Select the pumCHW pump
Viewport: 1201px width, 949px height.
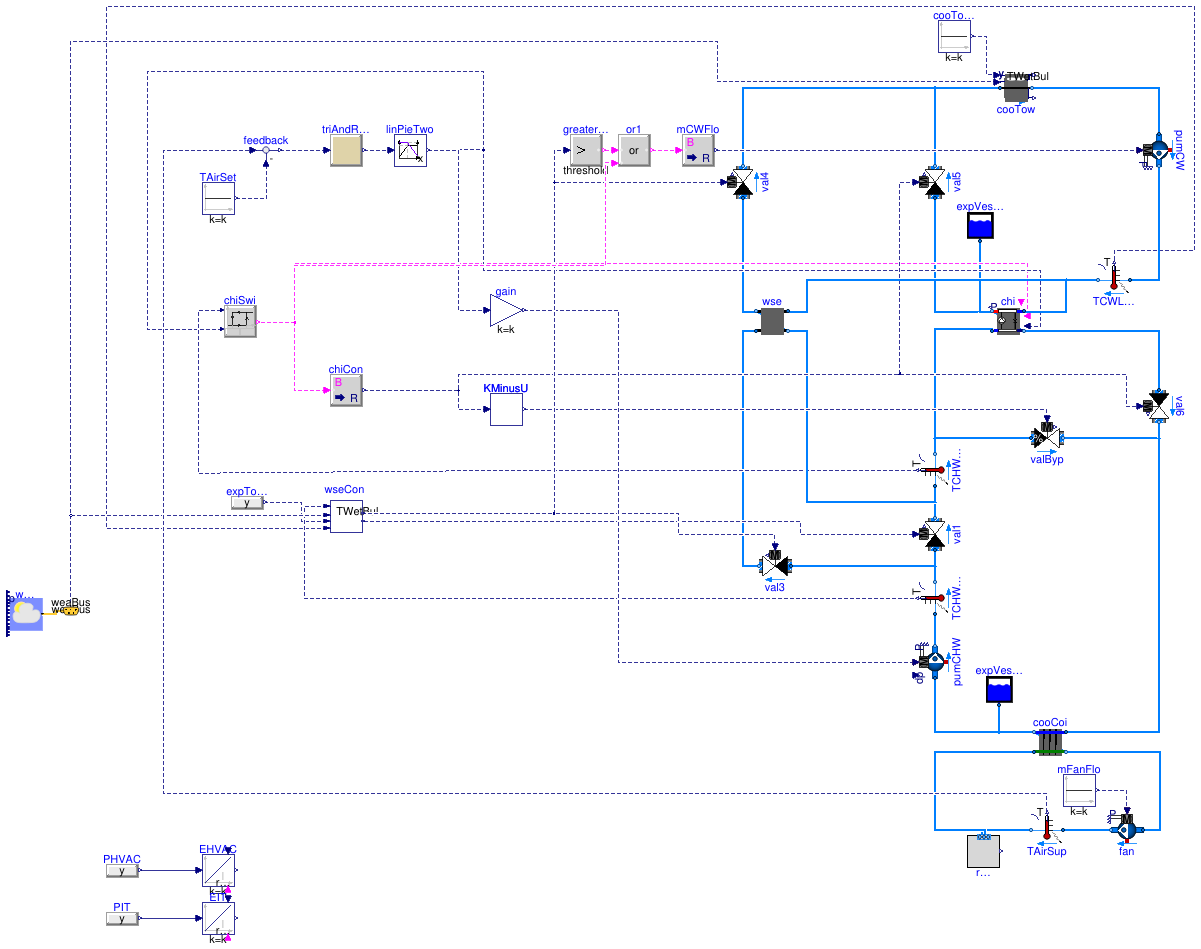coord(933,661)
